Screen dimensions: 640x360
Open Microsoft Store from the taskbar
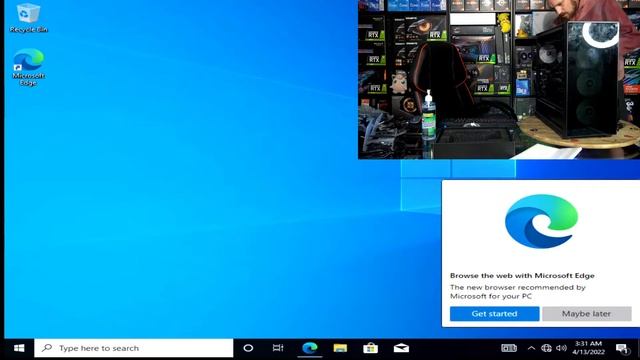(370, 348)
